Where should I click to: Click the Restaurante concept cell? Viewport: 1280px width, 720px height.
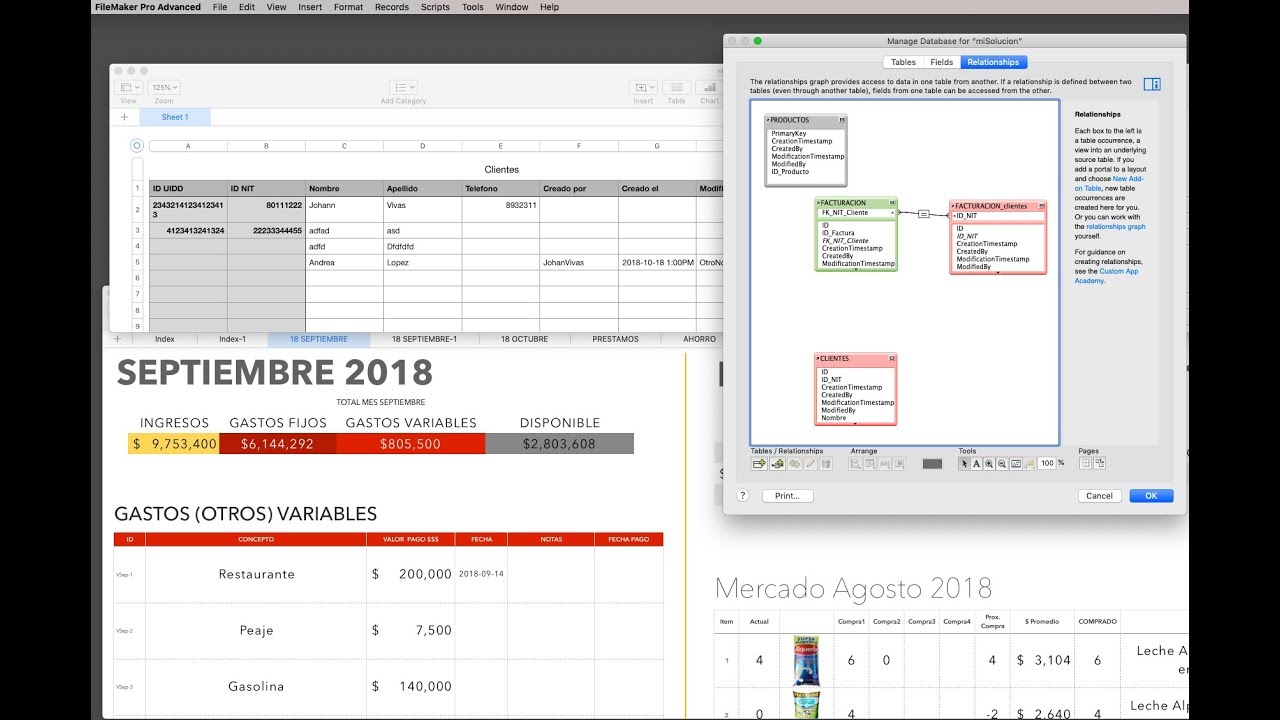(x=256, y=574)
